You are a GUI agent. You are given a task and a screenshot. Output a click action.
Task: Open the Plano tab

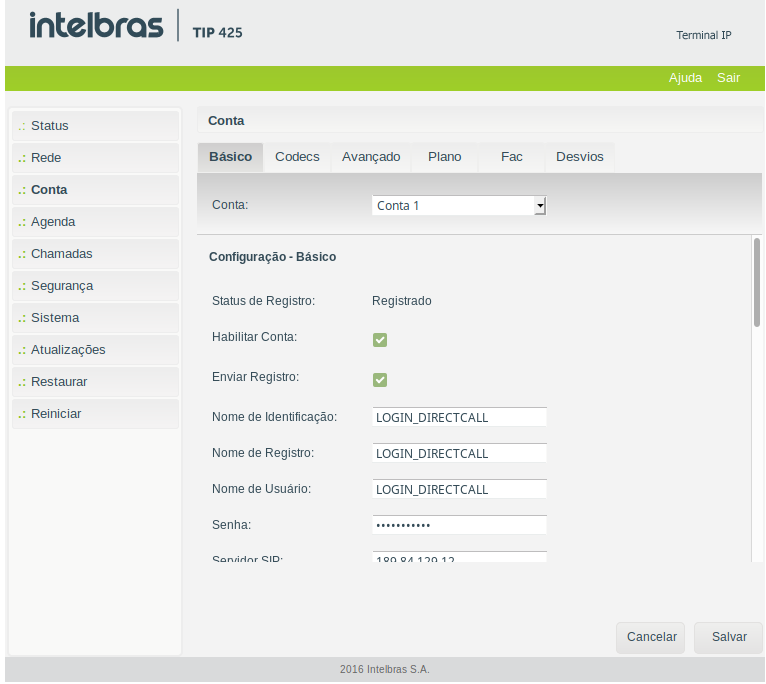pos(445,157)
